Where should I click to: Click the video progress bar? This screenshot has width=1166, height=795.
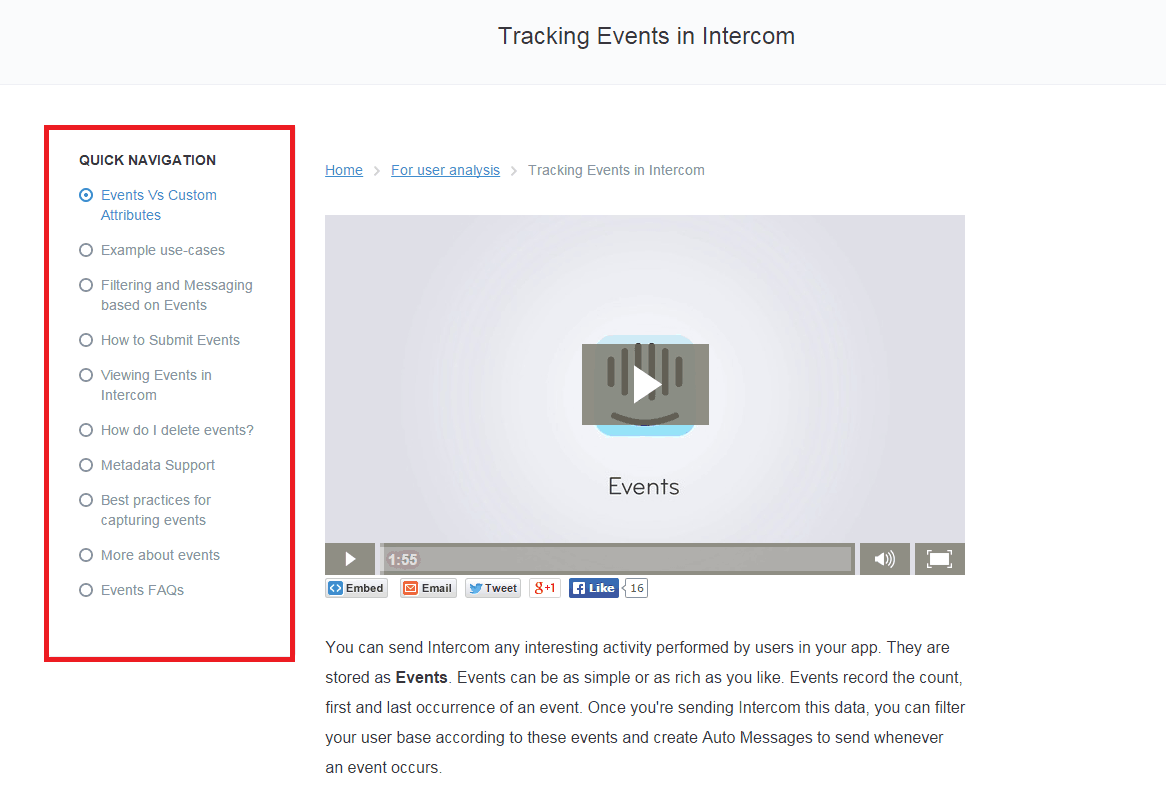pyautogui.click(x=617, y=559)
